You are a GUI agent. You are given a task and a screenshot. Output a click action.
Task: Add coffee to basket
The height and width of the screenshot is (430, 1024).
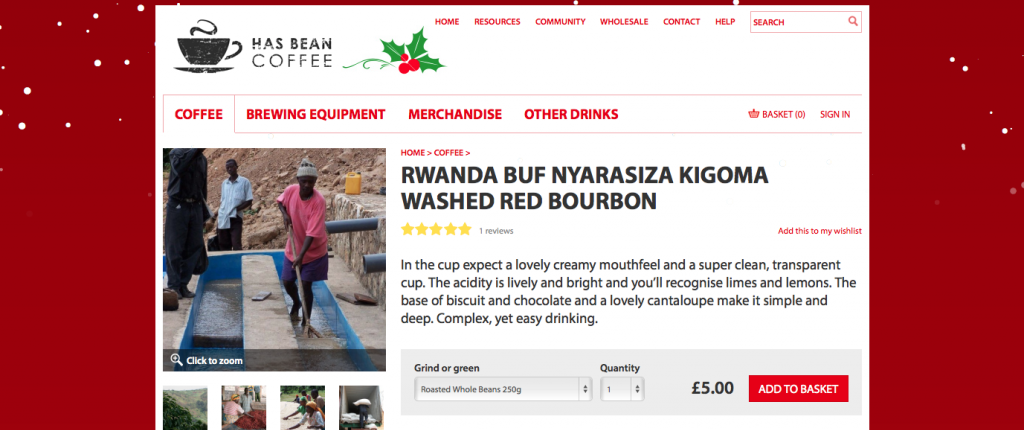pos(798,389)
